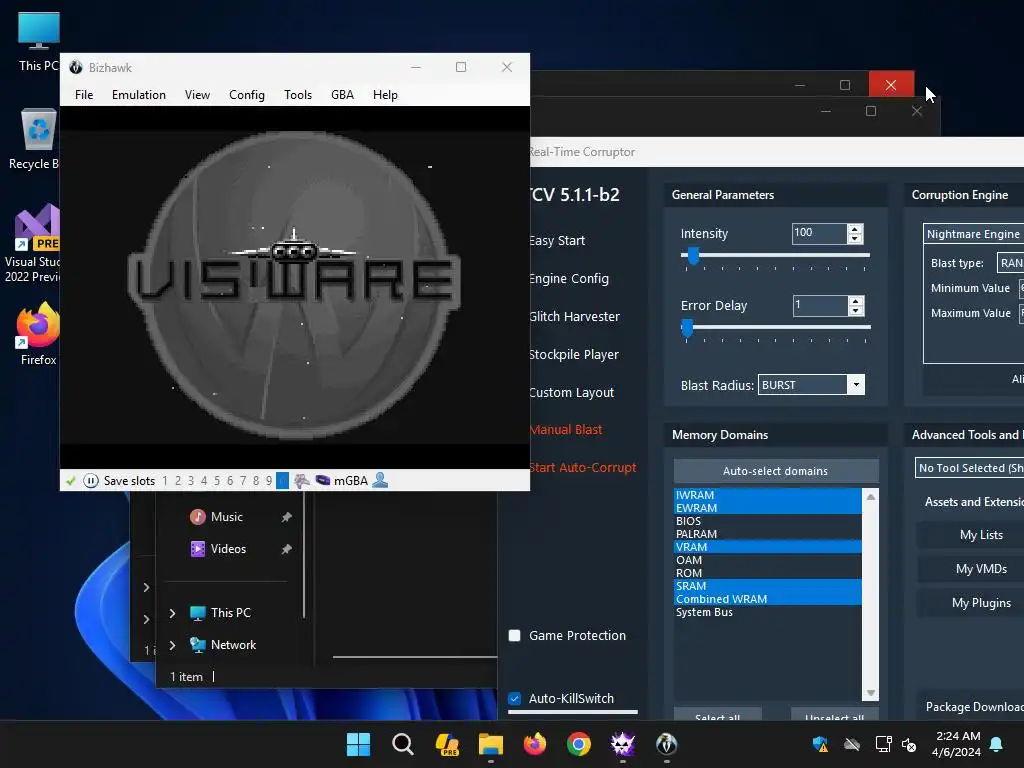The height and width of the screenshot is (768, 1024).
Task: Open the Windows Start menu
Action: tap(358, 744)
